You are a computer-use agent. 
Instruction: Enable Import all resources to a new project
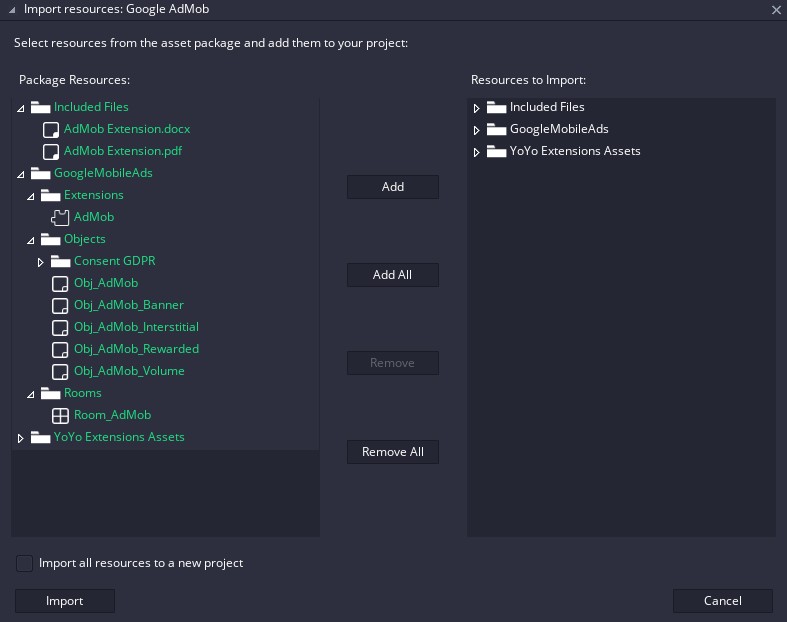click(24, 563)
